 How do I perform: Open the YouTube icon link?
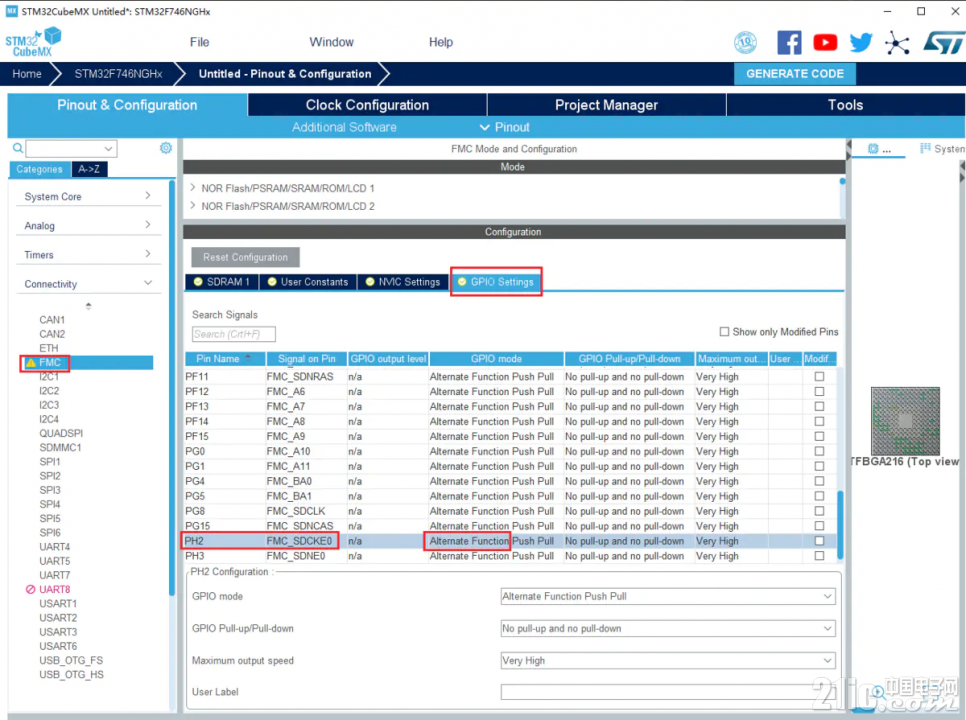click(x=825, y=42)
